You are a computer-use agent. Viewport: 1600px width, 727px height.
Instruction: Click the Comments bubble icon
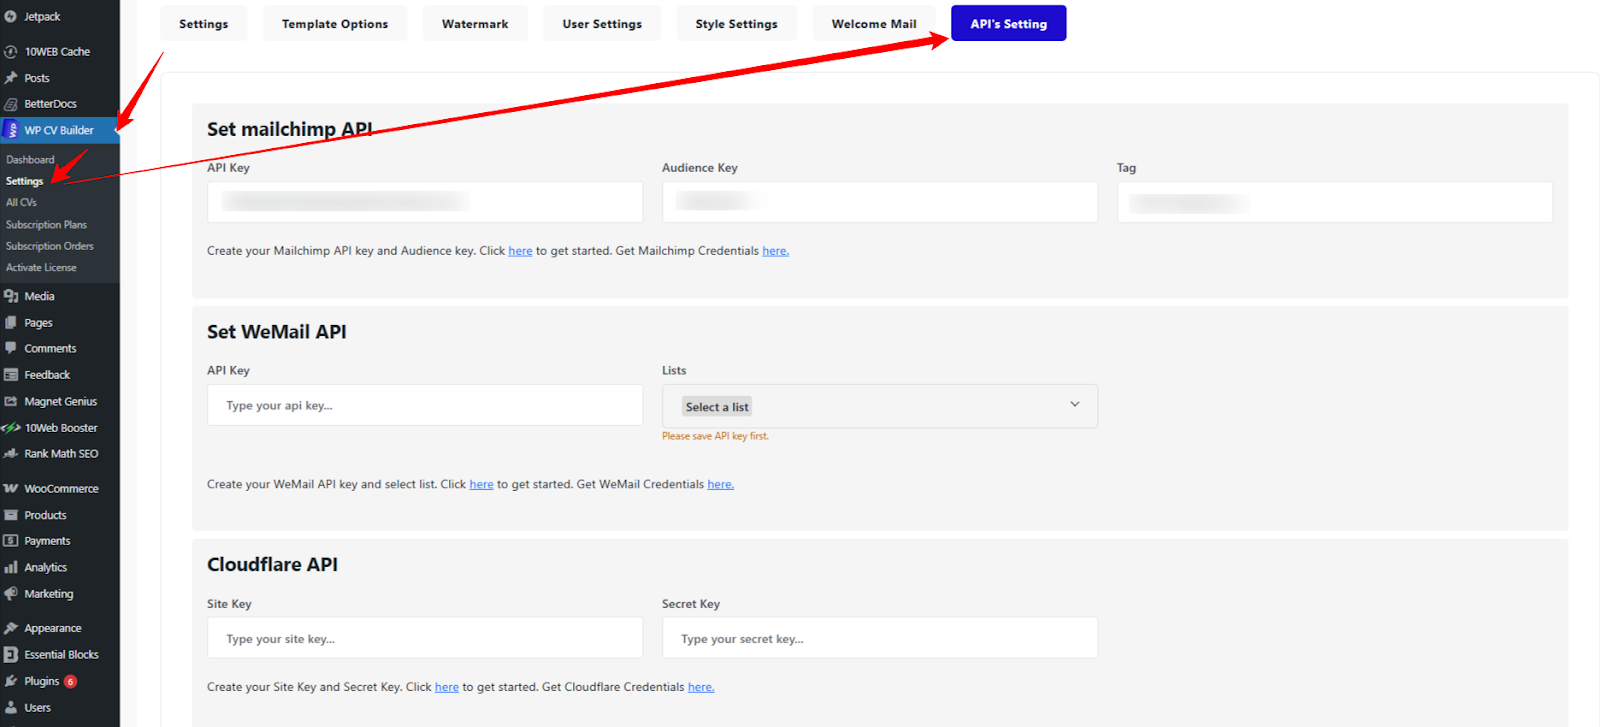11,348
